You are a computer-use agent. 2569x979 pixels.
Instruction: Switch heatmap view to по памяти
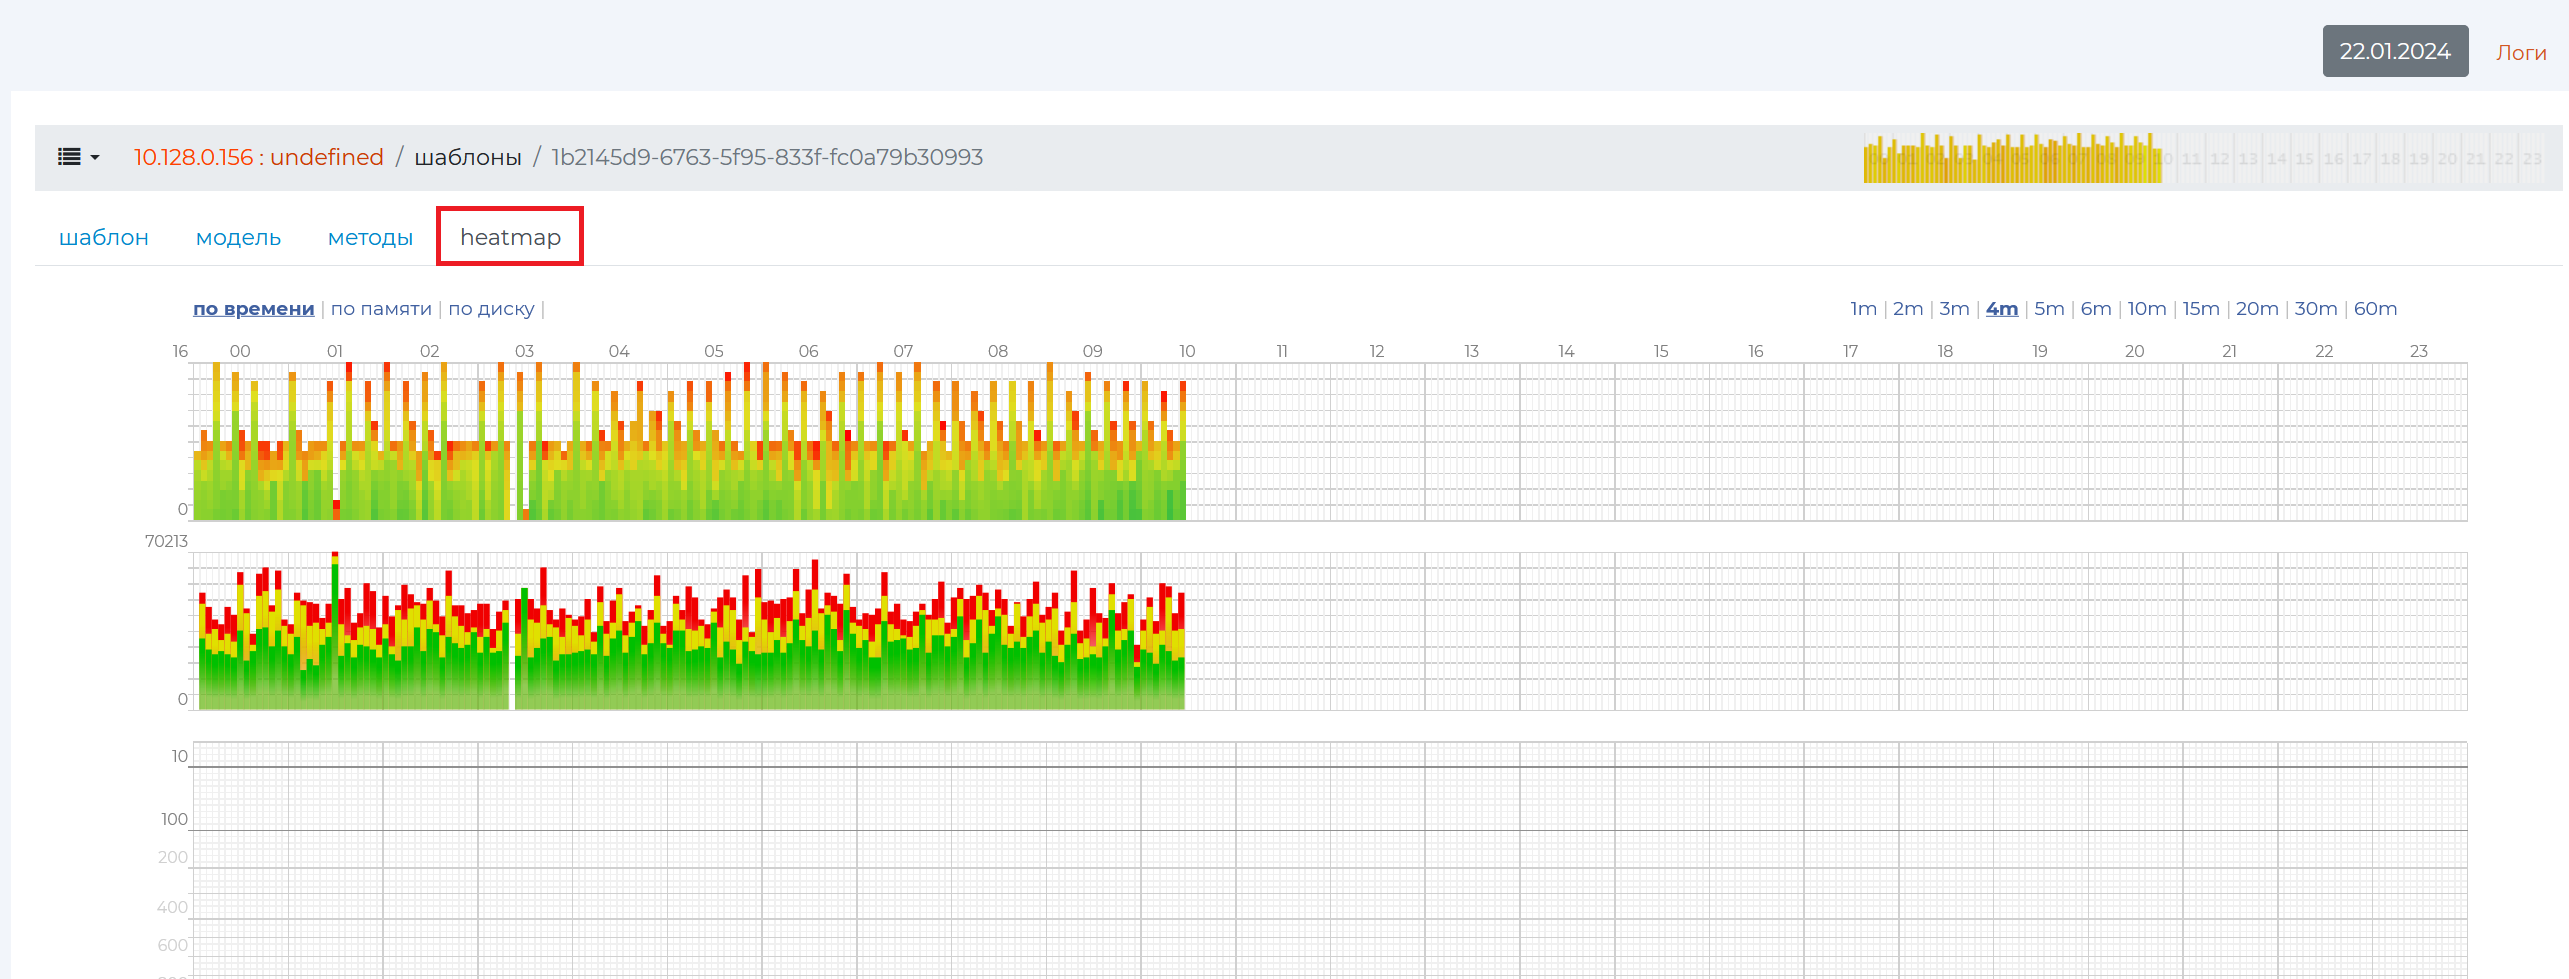tap(381, 309)
